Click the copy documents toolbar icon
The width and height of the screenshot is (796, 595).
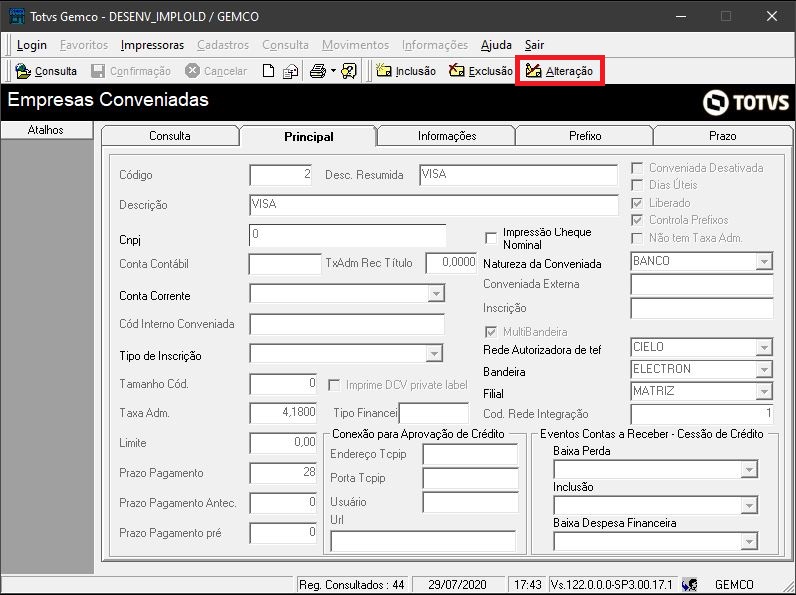point(290,71)
